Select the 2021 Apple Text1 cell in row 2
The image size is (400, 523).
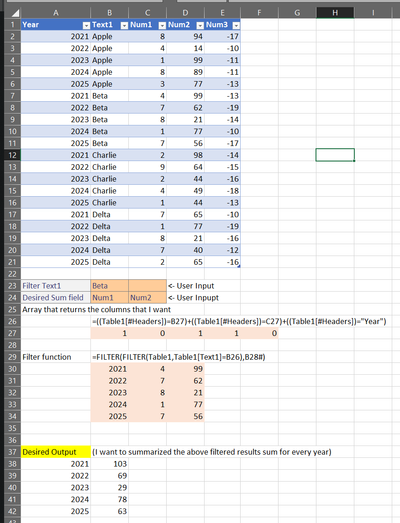109,36
